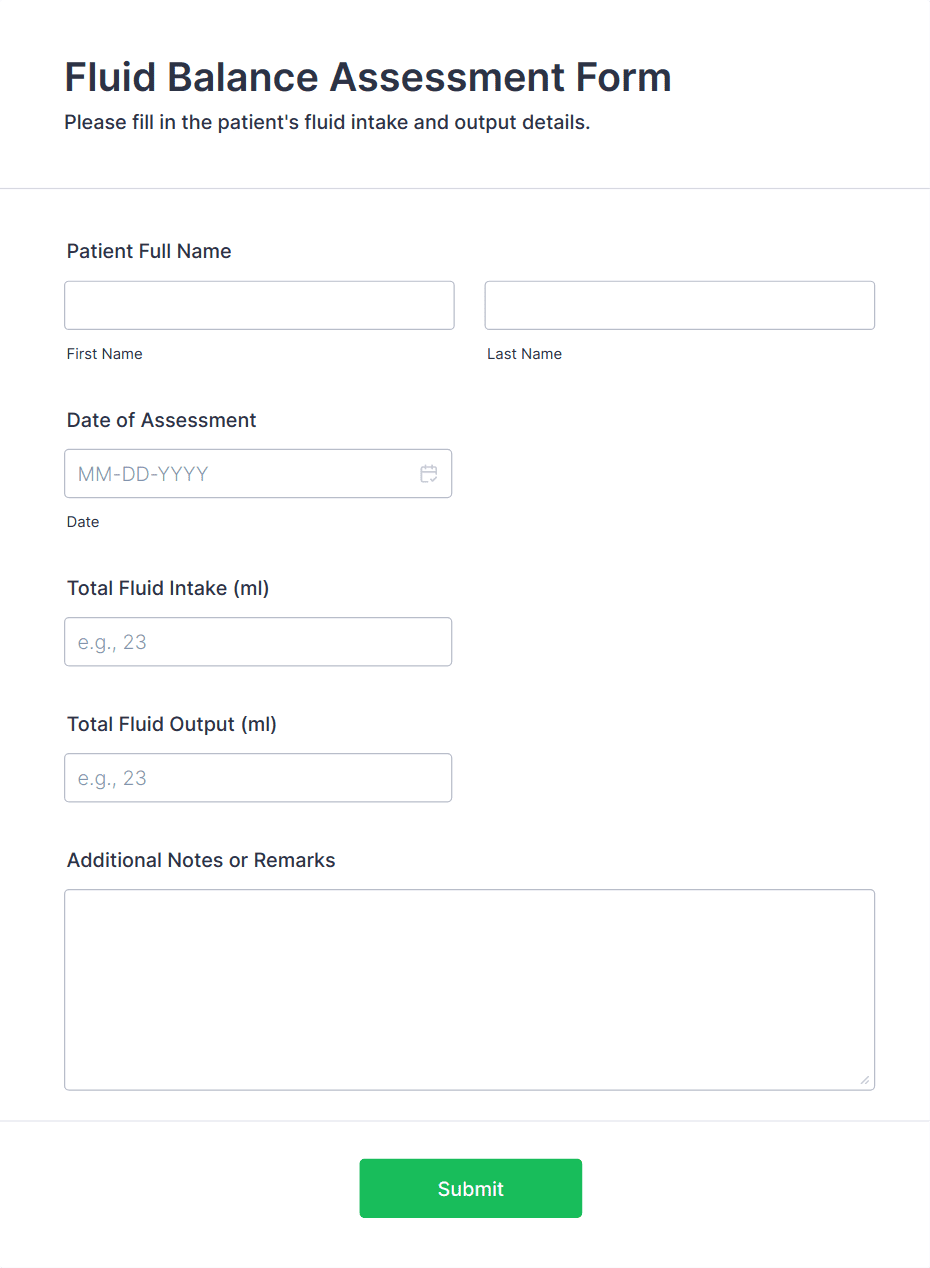The height and width of the screenshot is (1268, 930).
Task: Click the Total Fluid Intake (ml) label
Action: click(x=167, y=588)
